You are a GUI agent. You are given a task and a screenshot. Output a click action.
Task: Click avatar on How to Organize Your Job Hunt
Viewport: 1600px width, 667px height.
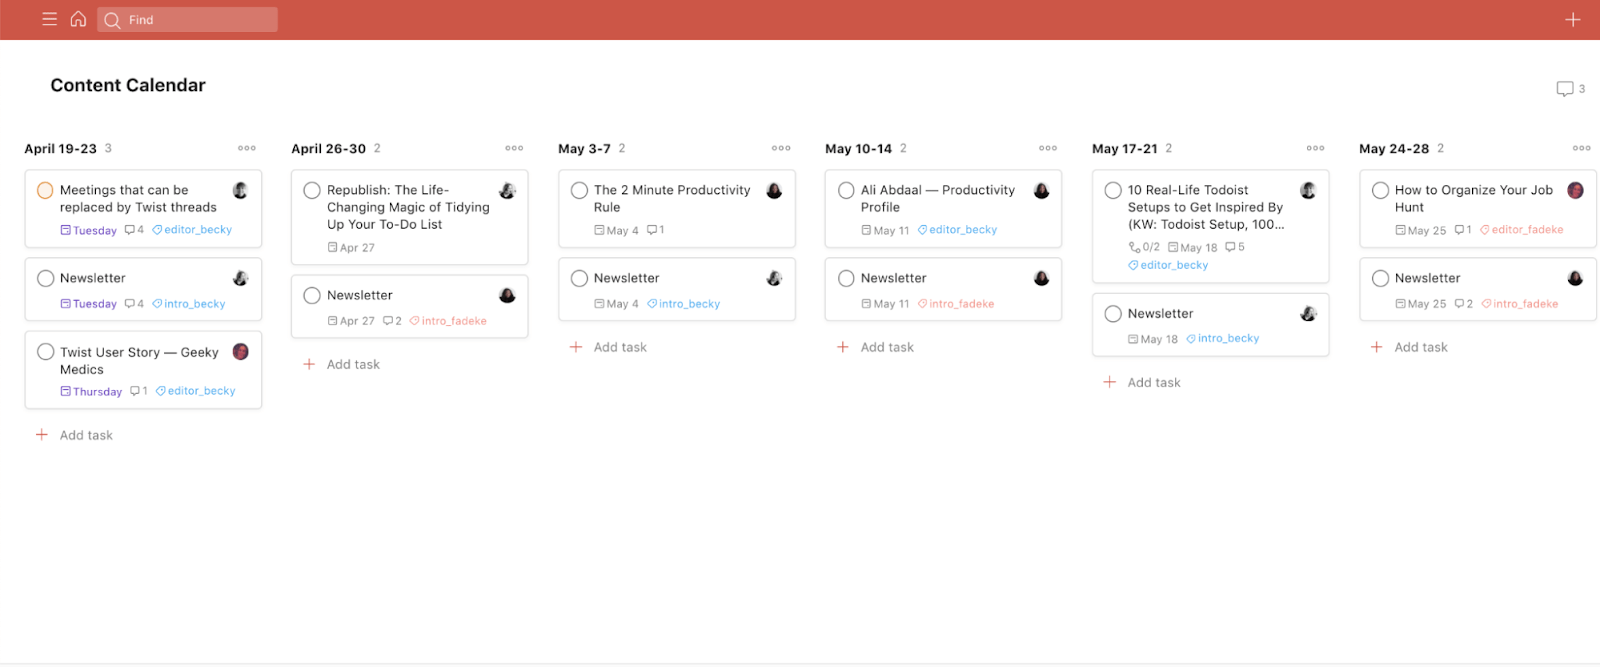tap(1575, 190)
